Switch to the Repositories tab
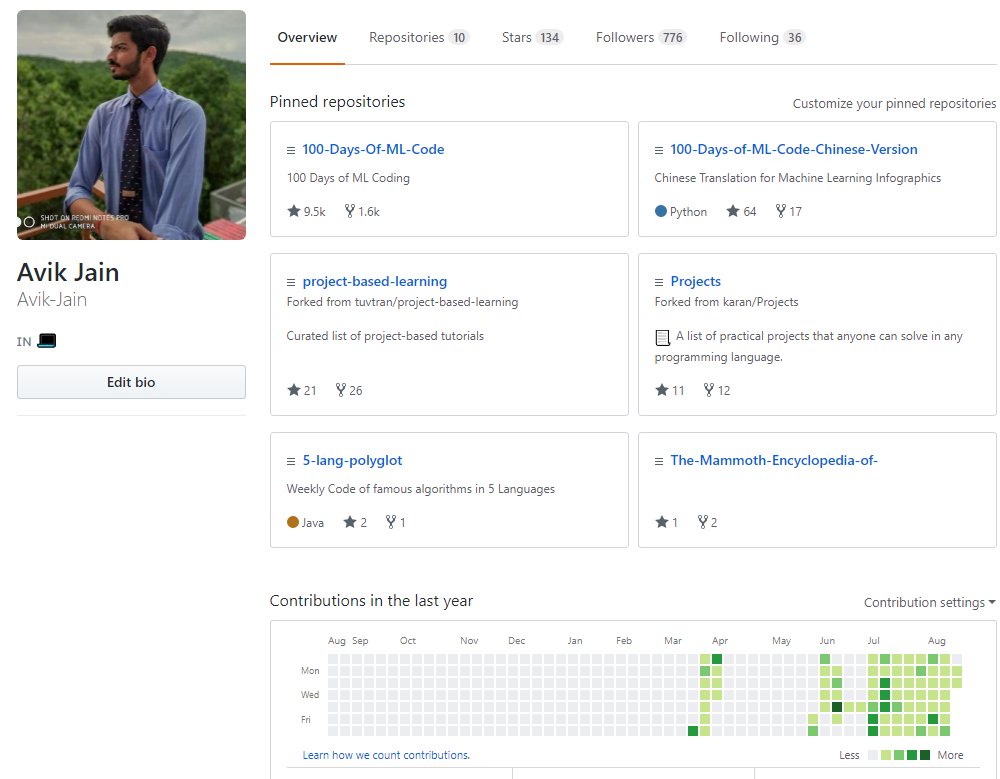The height and width of the screenshot is (779, 1000). pos(418,38)
